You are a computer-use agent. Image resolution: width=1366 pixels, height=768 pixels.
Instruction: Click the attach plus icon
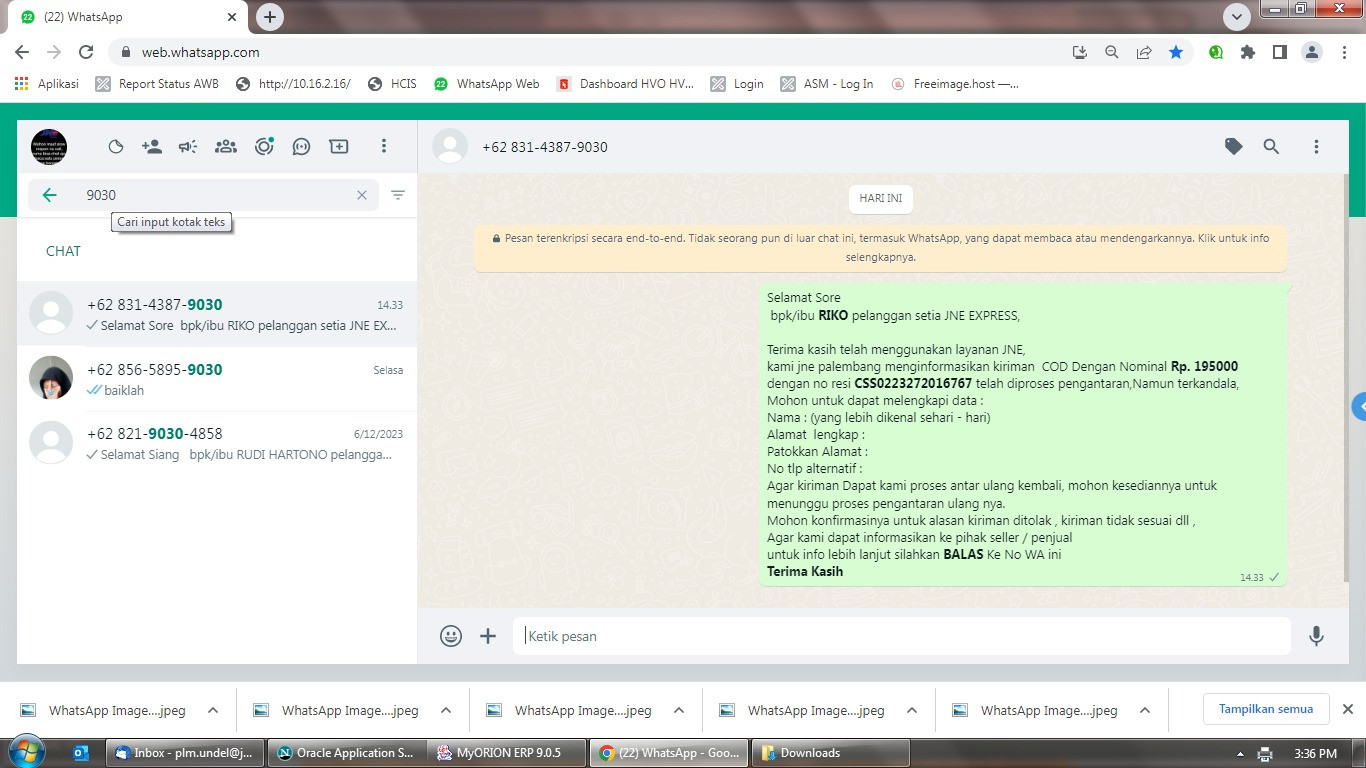click(488, 636)
